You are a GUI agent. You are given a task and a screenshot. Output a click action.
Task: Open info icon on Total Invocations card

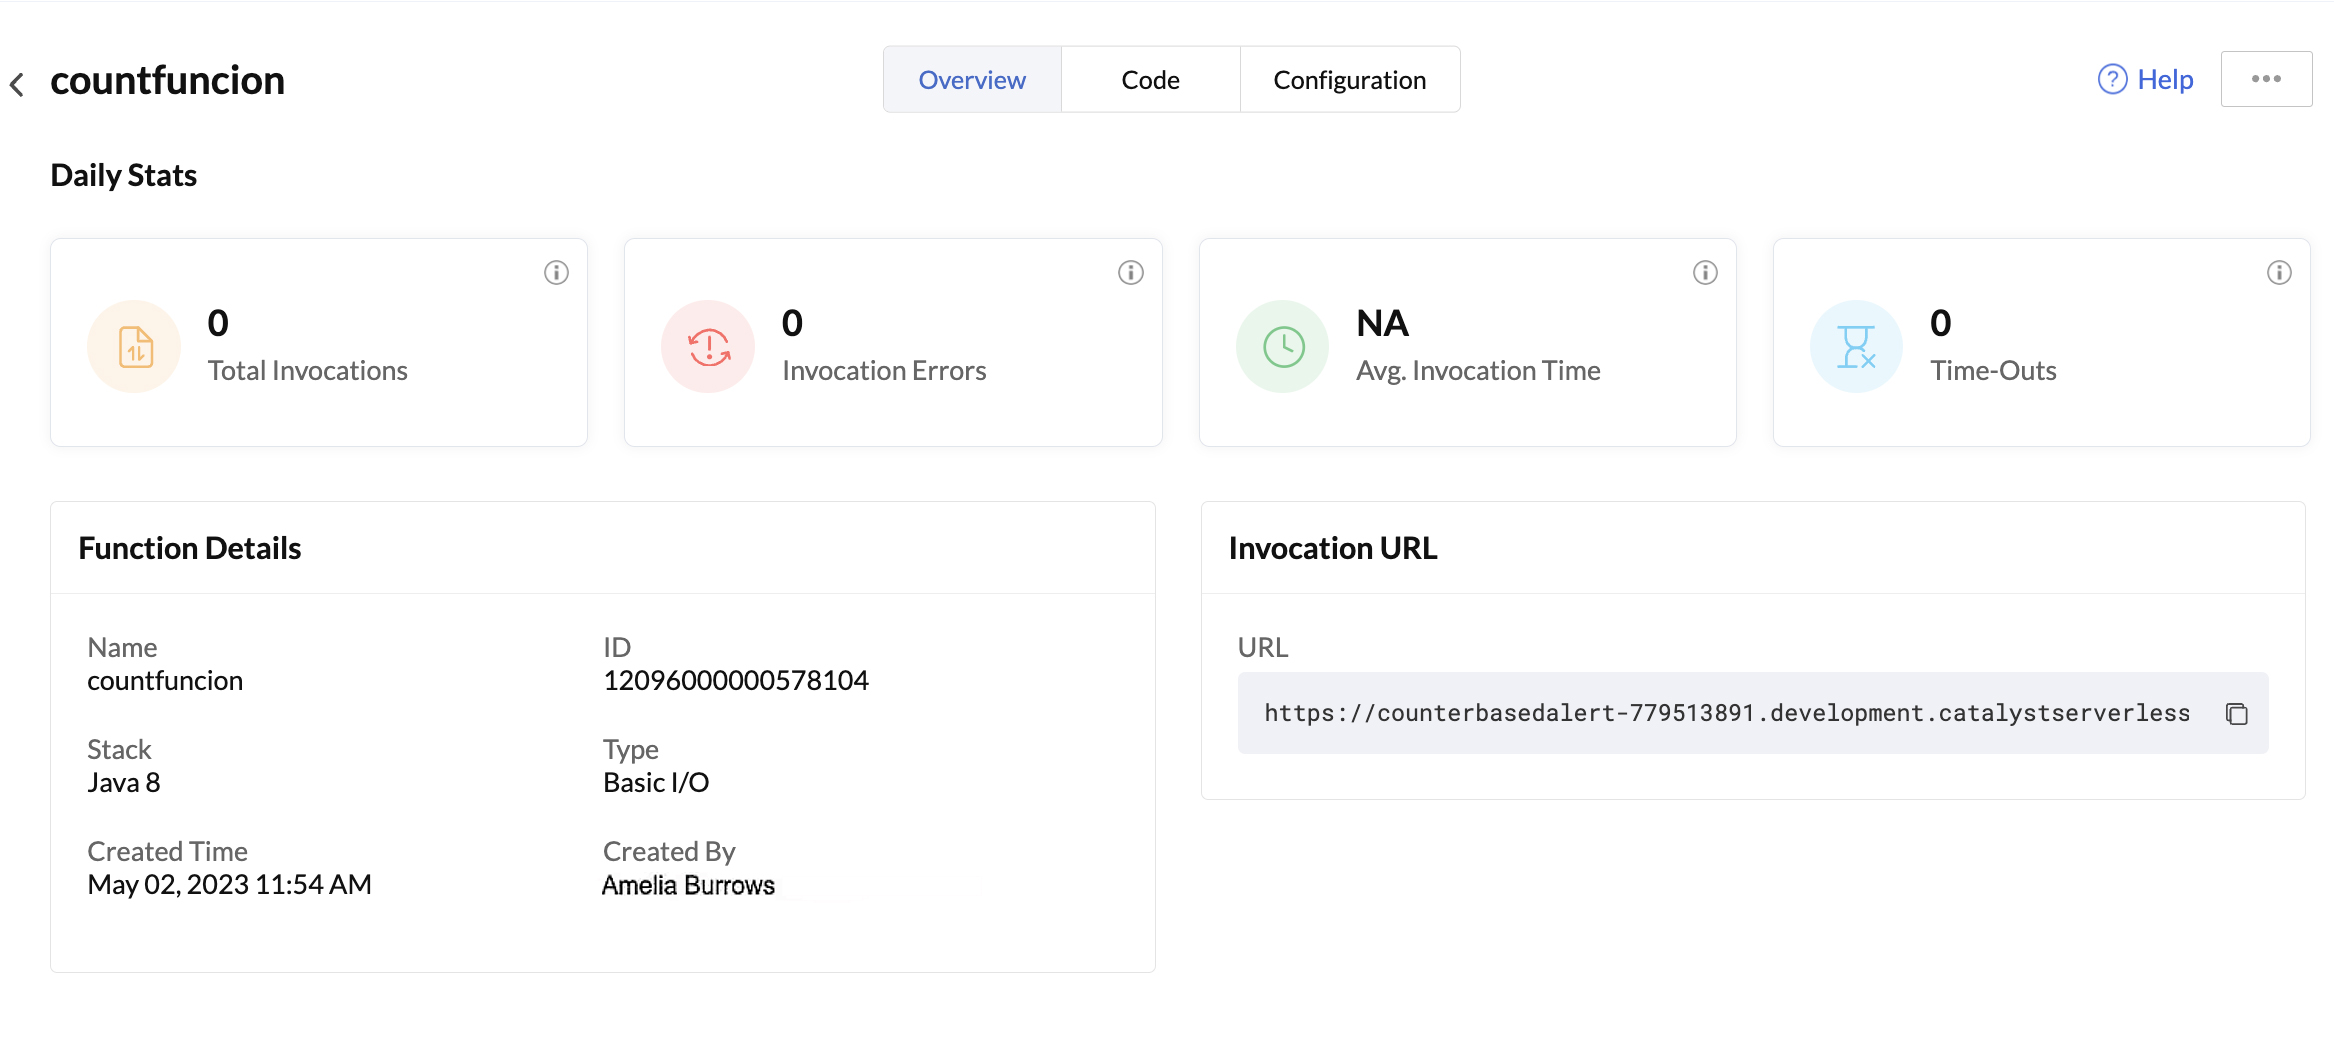[556, 273]
